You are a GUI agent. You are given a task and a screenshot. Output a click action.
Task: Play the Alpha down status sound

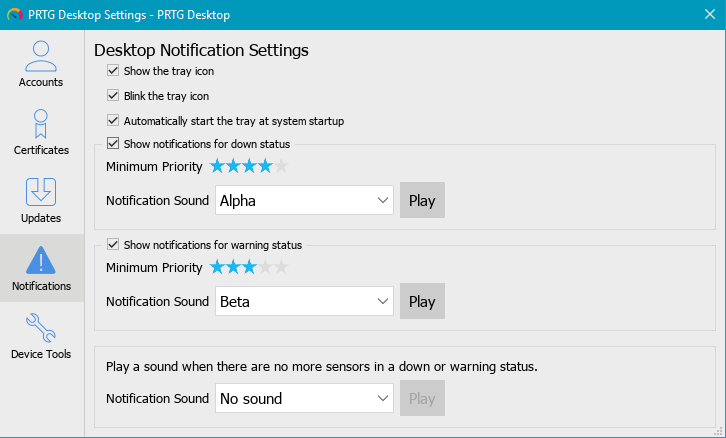422,200
